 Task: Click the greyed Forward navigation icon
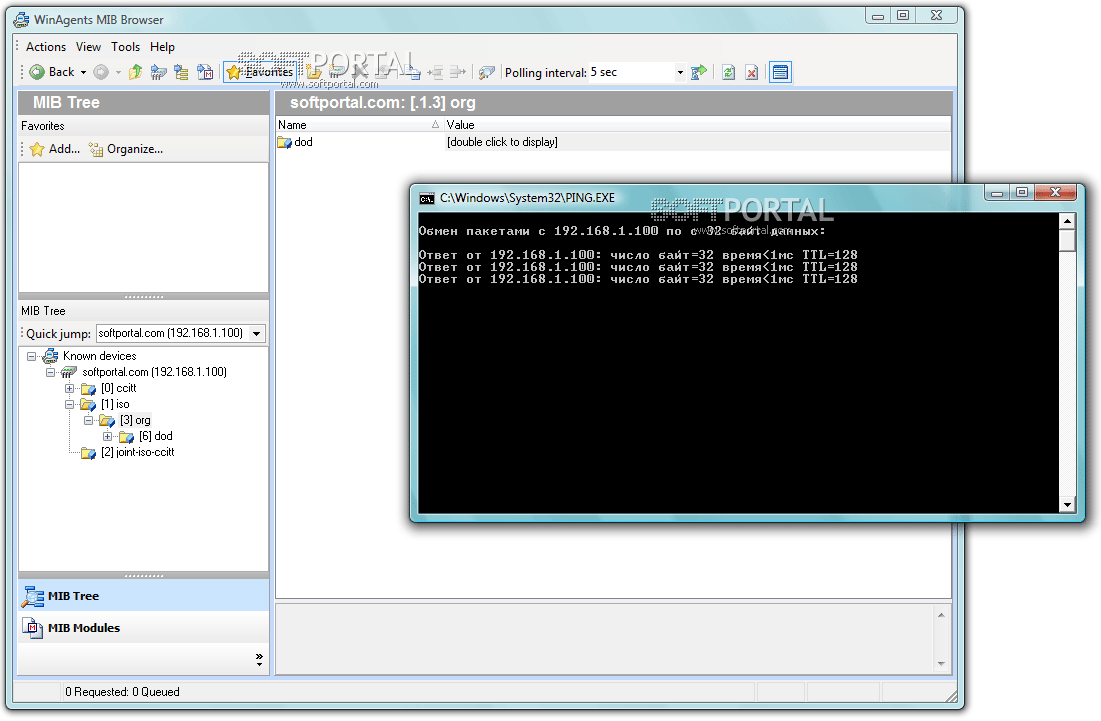pyautogui.click(x=101, y=72)
